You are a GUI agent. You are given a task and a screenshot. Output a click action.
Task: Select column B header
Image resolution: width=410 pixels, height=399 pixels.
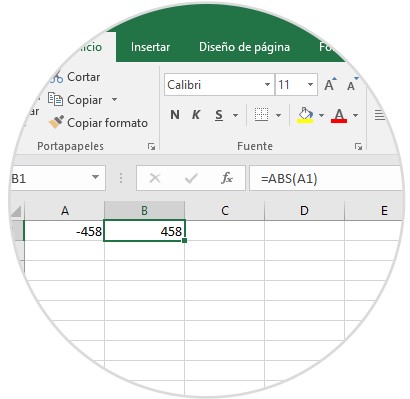coord(144,211)
